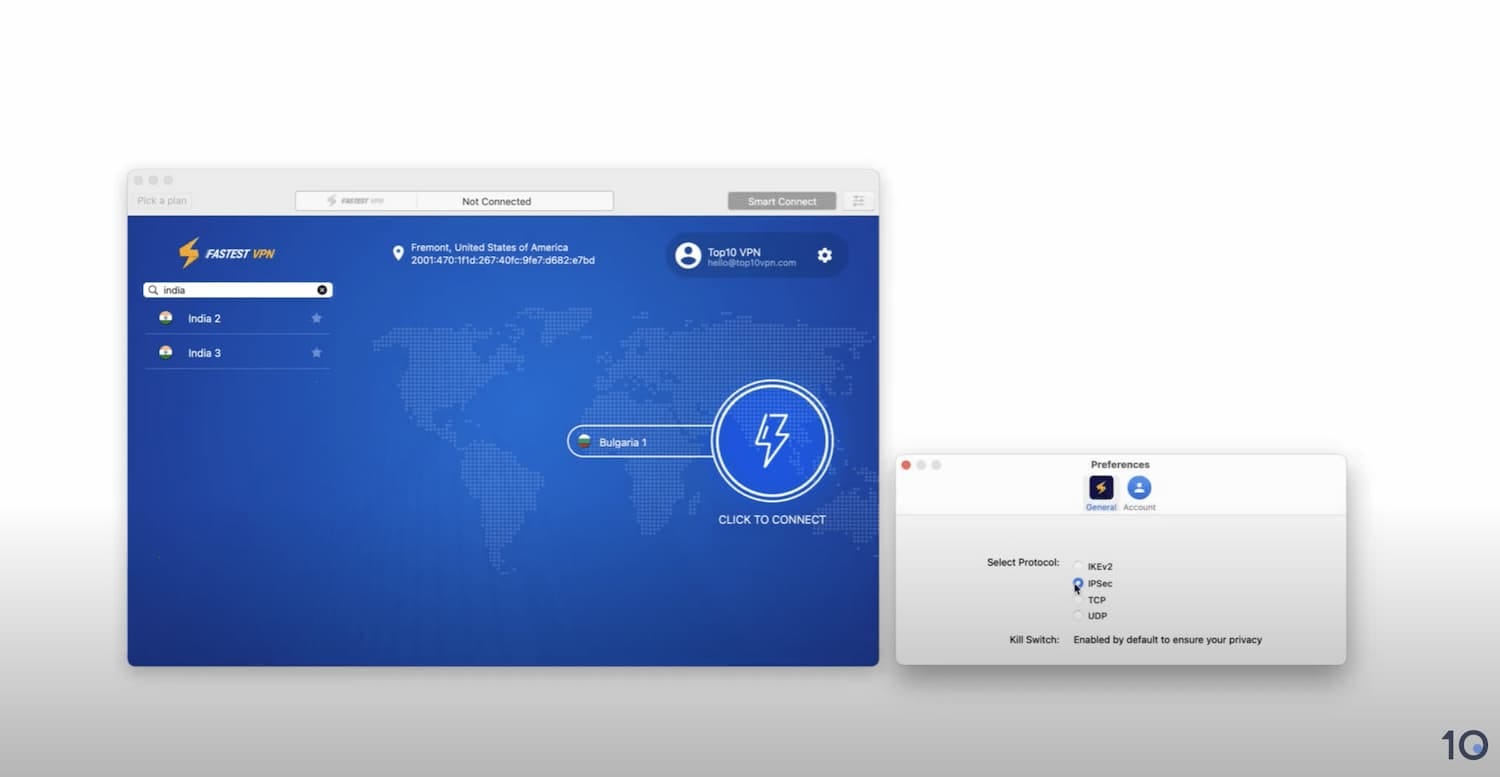The image size is (1500, 777).
Task: Open the sliders preferences icon in title bar
Action: [x=859, y=201]
